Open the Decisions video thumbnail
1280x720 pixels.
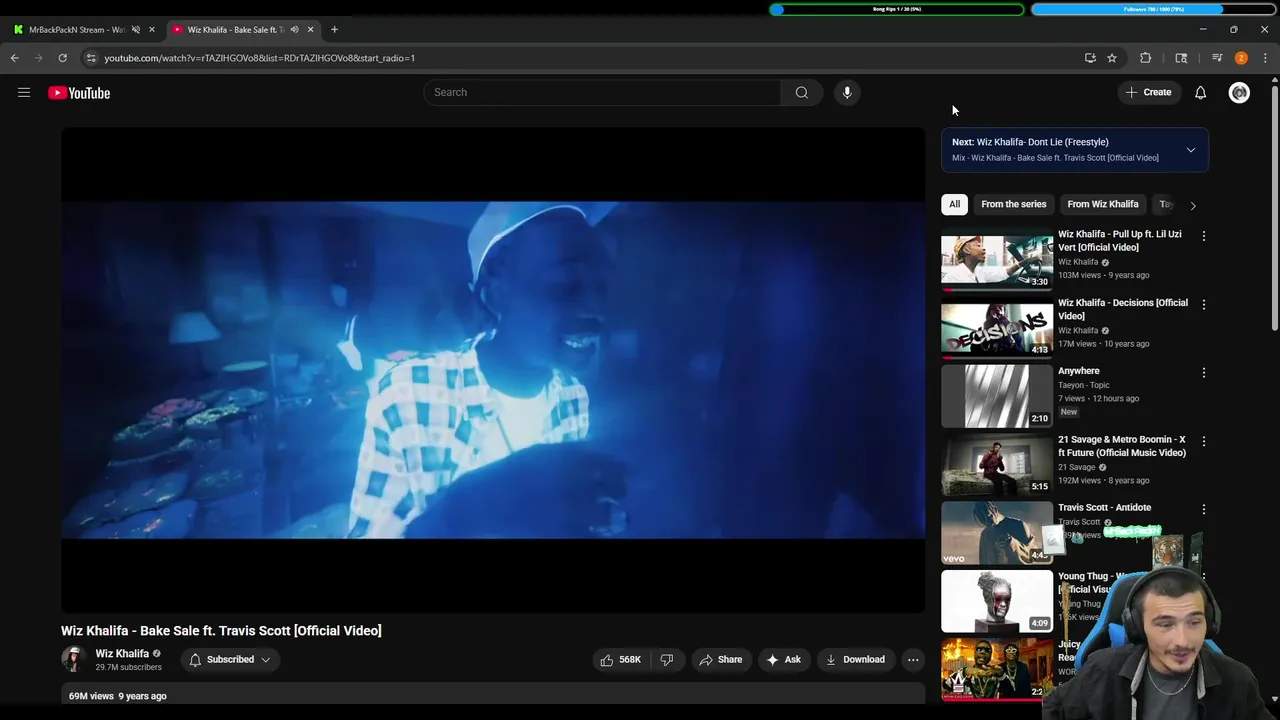pyautogui.click(x=997, y=328)
